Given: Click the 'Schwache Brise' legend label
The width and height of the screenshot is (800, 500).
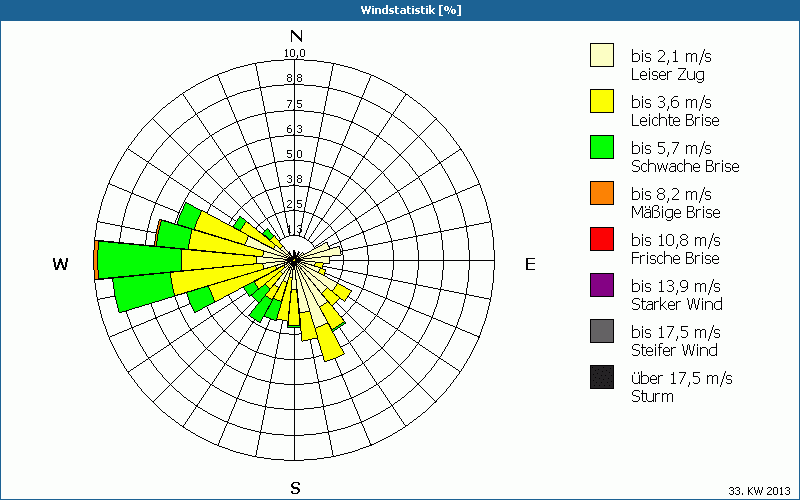Looking at the screenshot, I should pyautogui.click(x=685, y=166).
